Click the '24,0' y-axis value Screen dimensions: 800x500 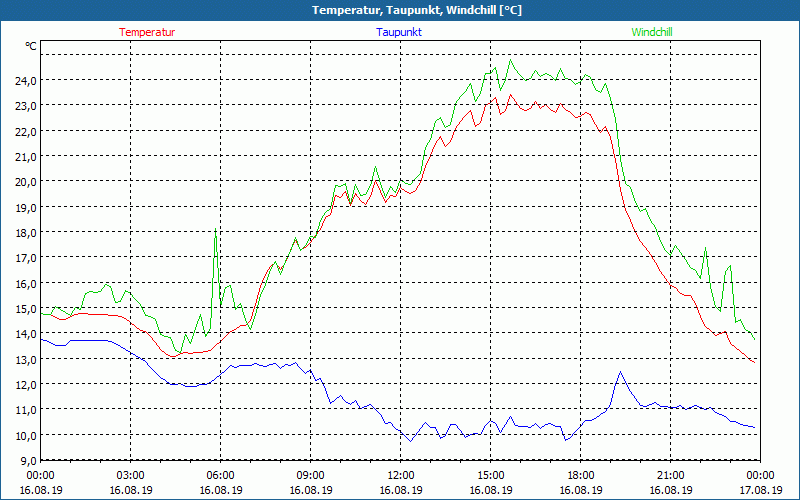pos(26,80)
